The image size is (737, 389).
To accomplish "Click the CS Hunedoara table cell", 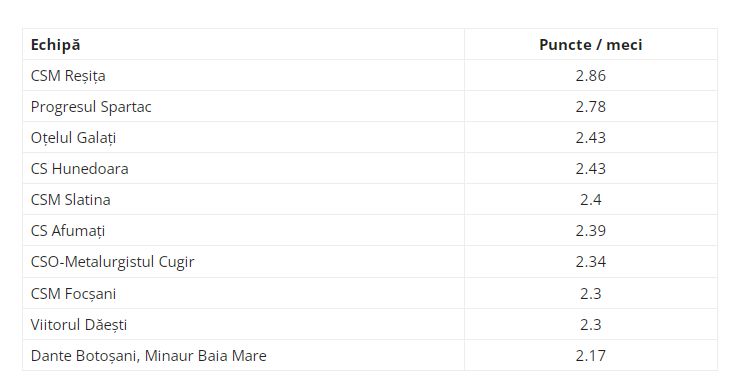I will (243, 168).
